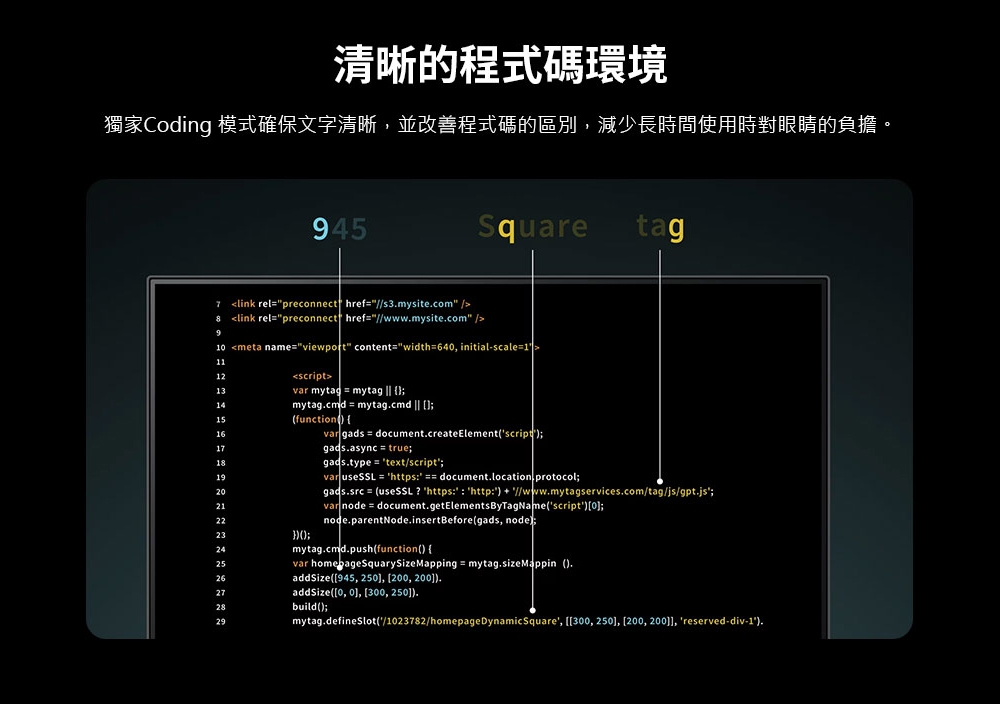
Task: Click the white dot under 945 callout
Action: coord(340,567)
